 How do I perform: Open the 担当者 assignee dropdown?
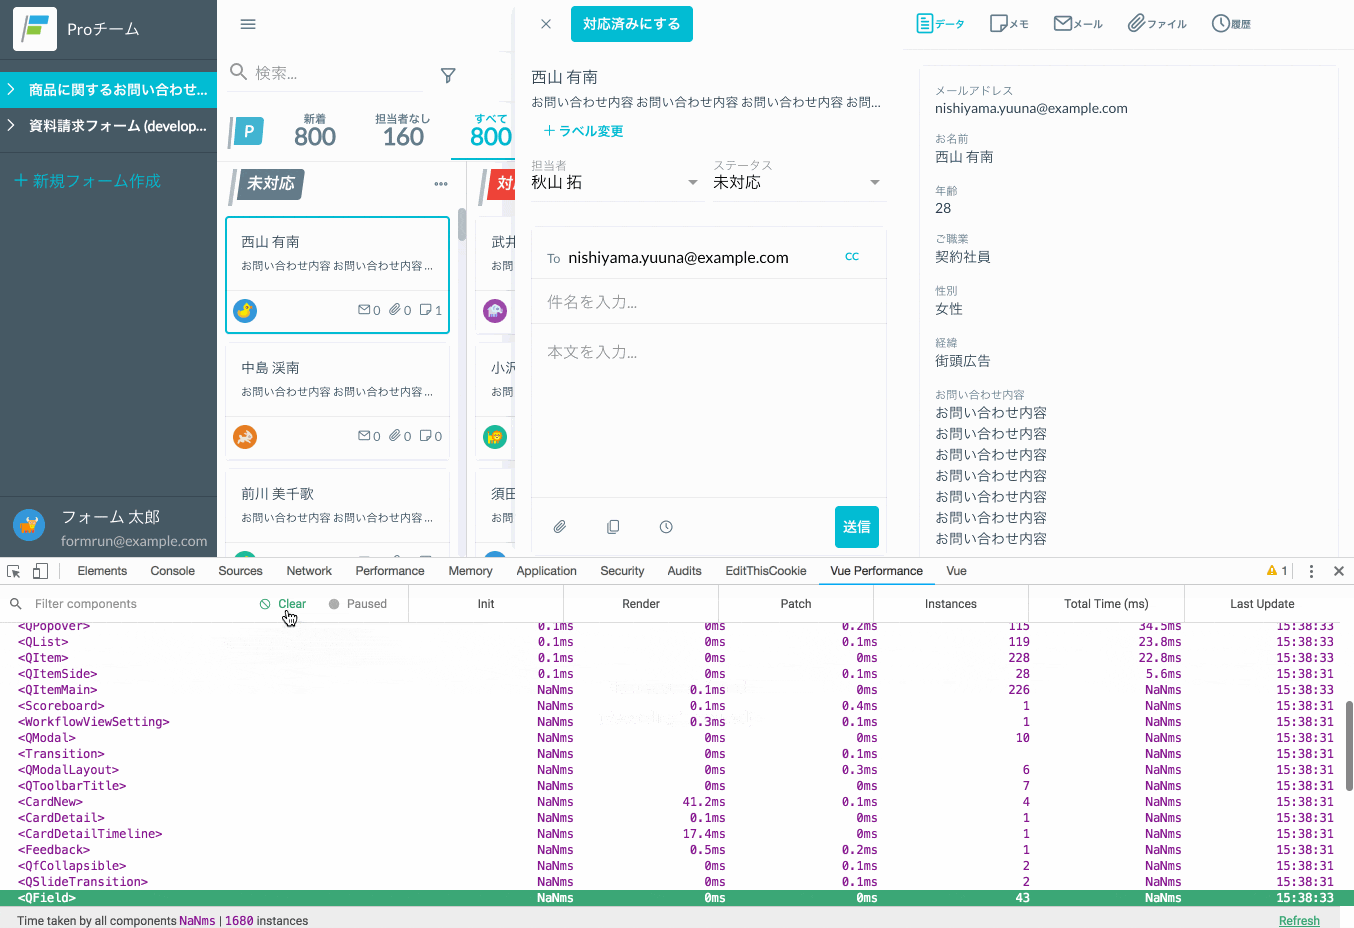point(691,182)
